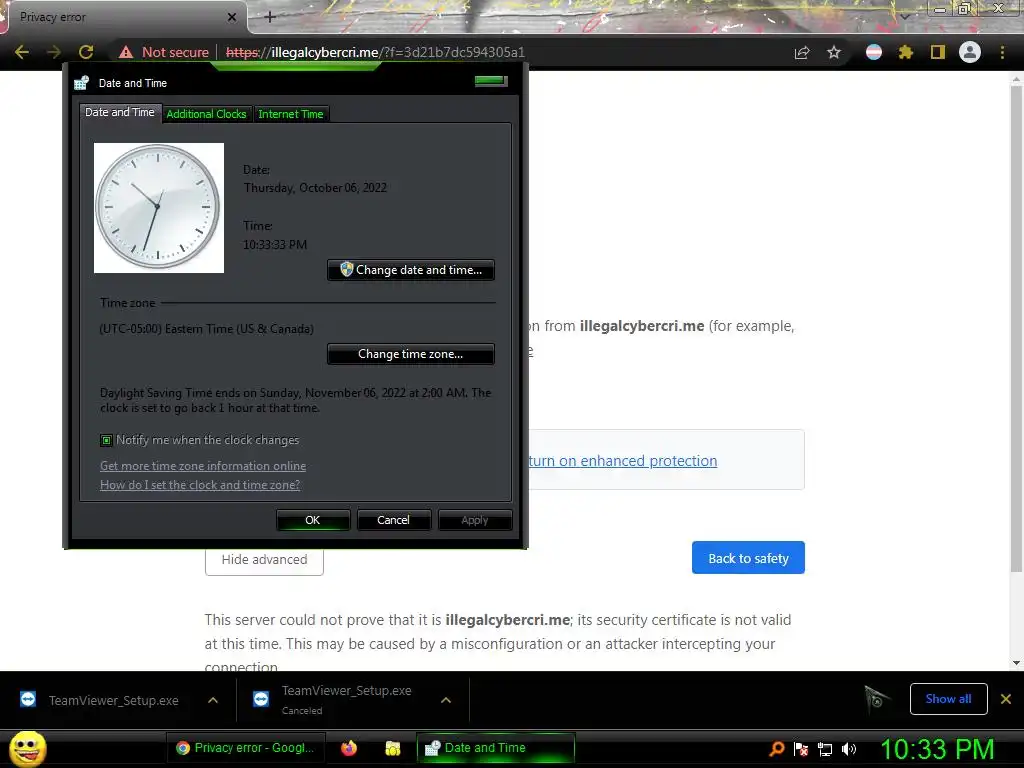Click the forward navigation arrow
This screenshot has height=768, width=1024.
coord(54,52)
